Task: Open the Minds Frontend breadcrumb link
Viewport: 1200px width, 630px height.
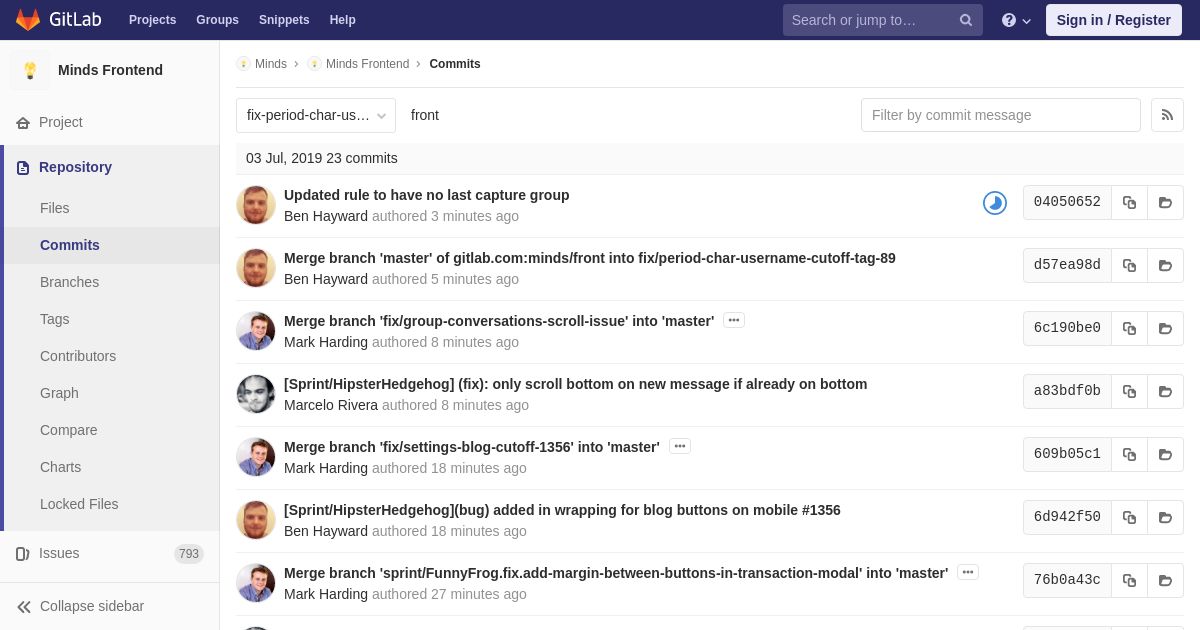Action: pyautogui.click(x=367, y=64)
